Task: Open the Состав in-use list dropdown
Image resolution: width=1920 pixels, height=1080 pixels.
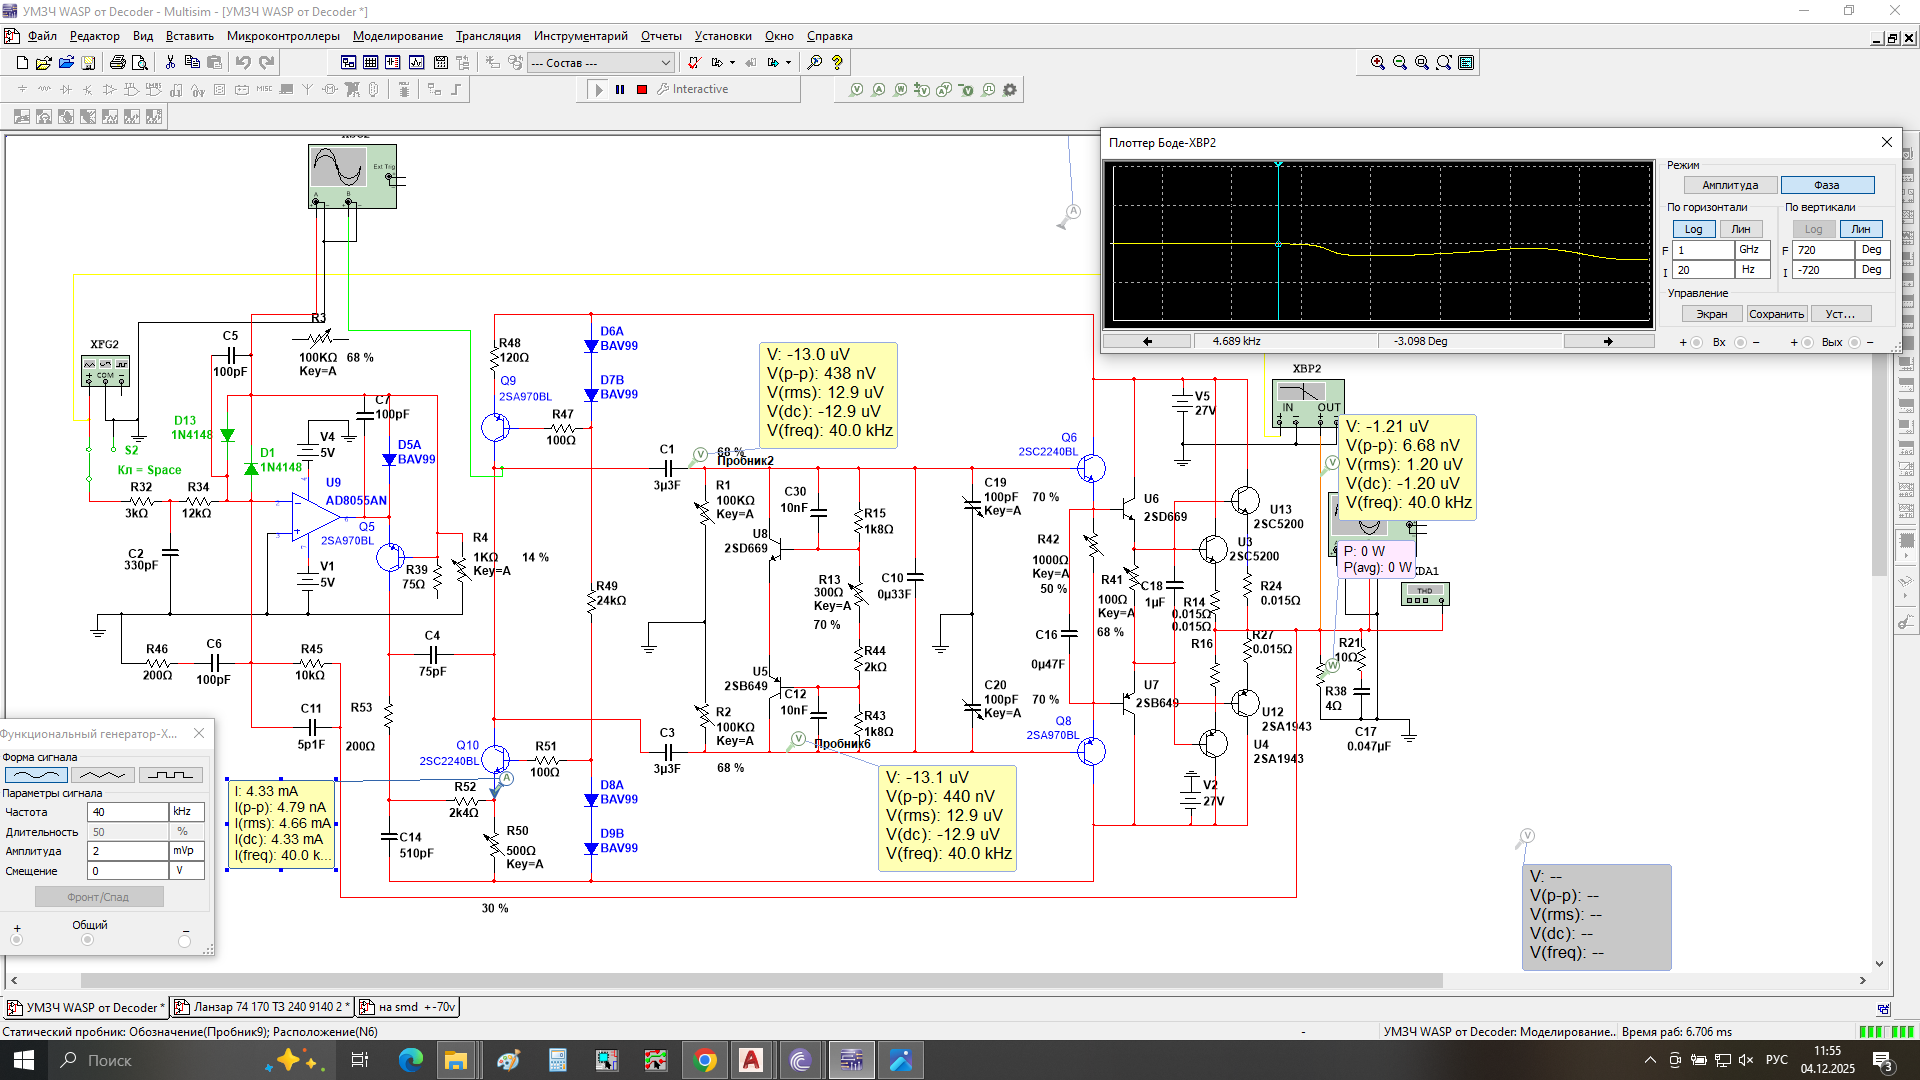Action: tap(601, 62)
